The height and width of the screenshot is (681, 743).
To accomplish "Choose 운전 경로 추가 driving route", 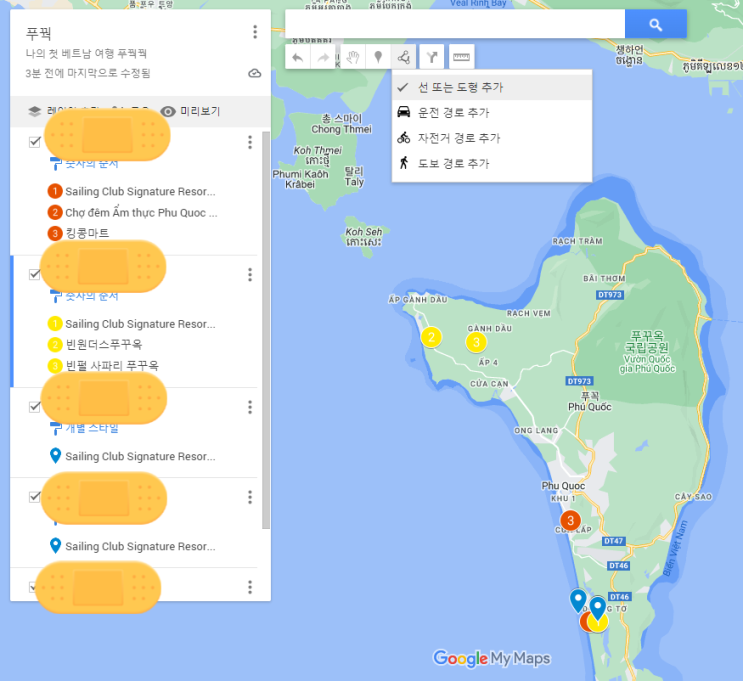I will (492, 112).
